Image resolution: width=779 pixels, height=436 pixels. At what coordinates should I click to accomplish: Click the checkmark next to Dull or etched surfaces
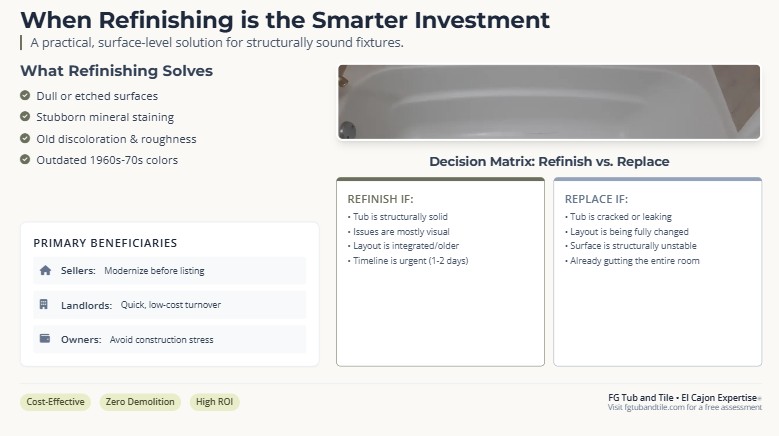pyautogui.click(x=25, y=95)
